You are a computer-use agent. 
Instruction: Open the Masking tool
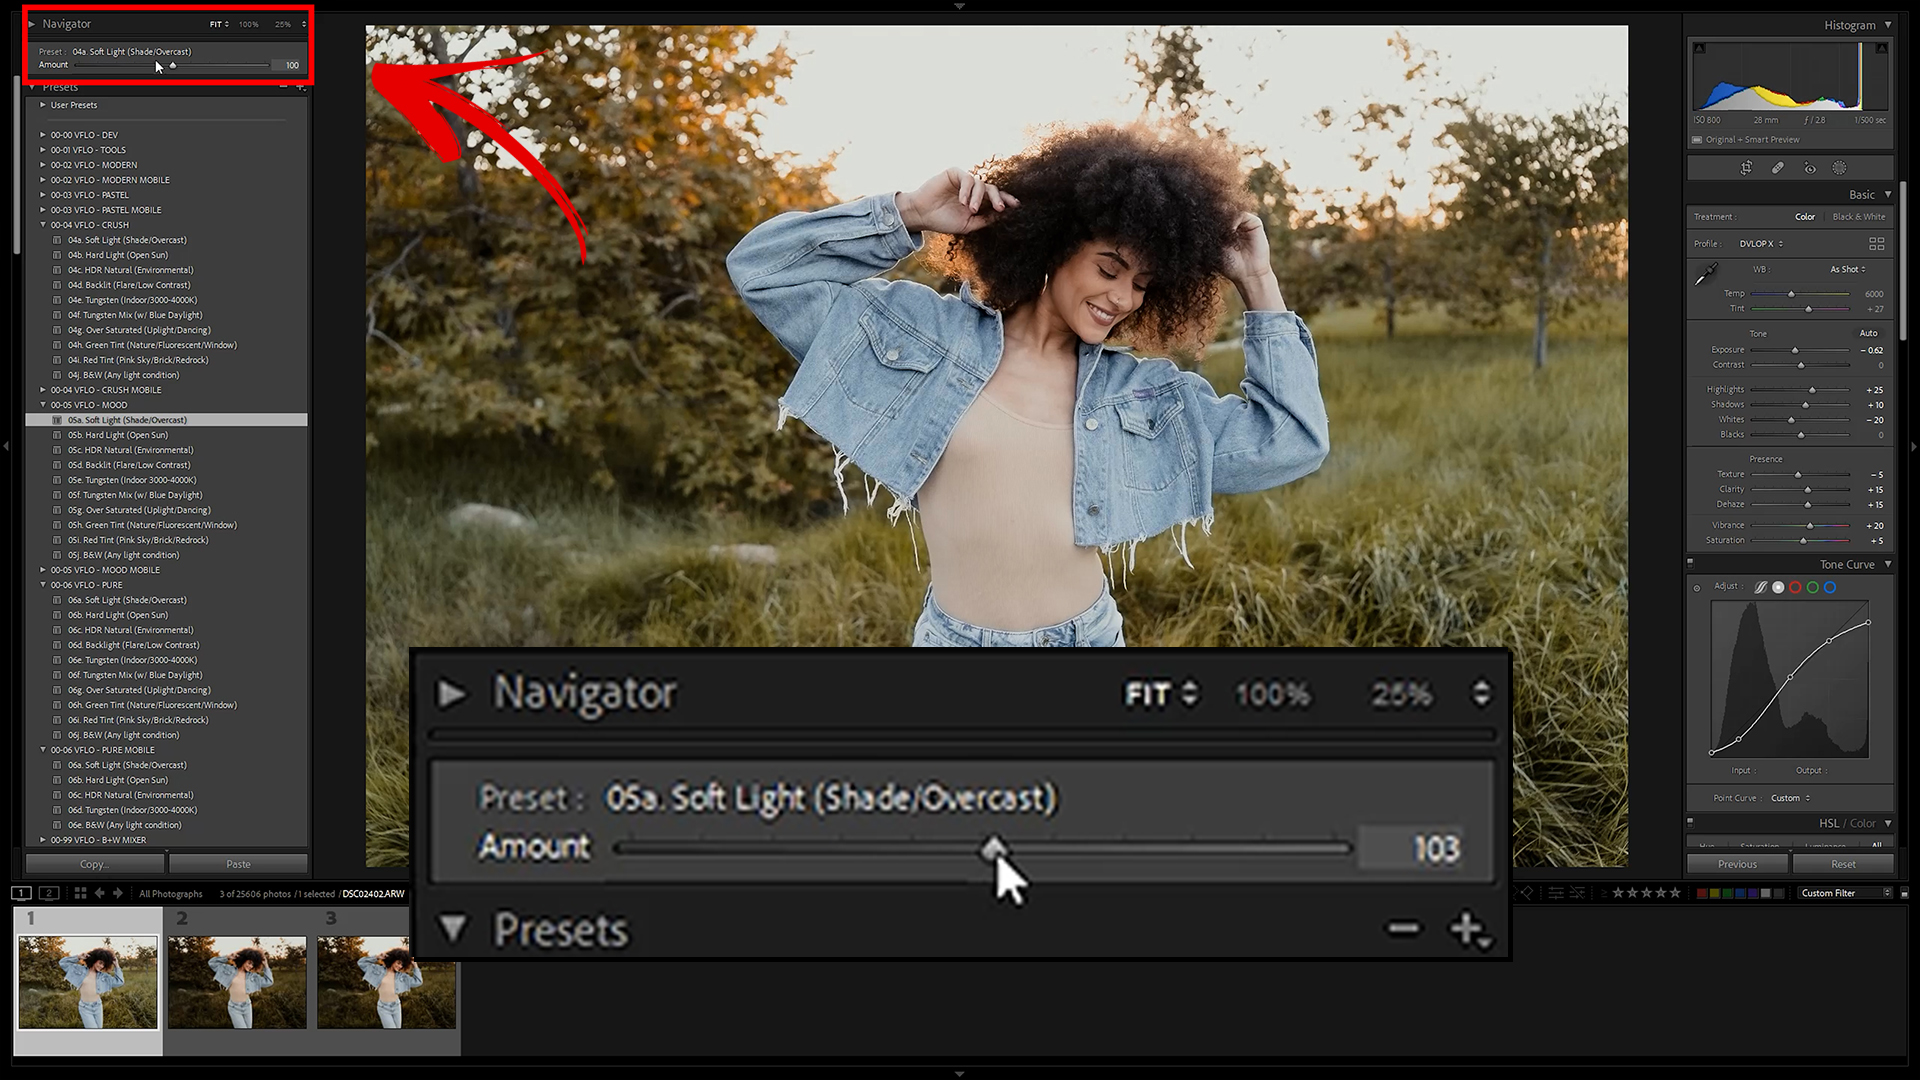[1839, 167]
